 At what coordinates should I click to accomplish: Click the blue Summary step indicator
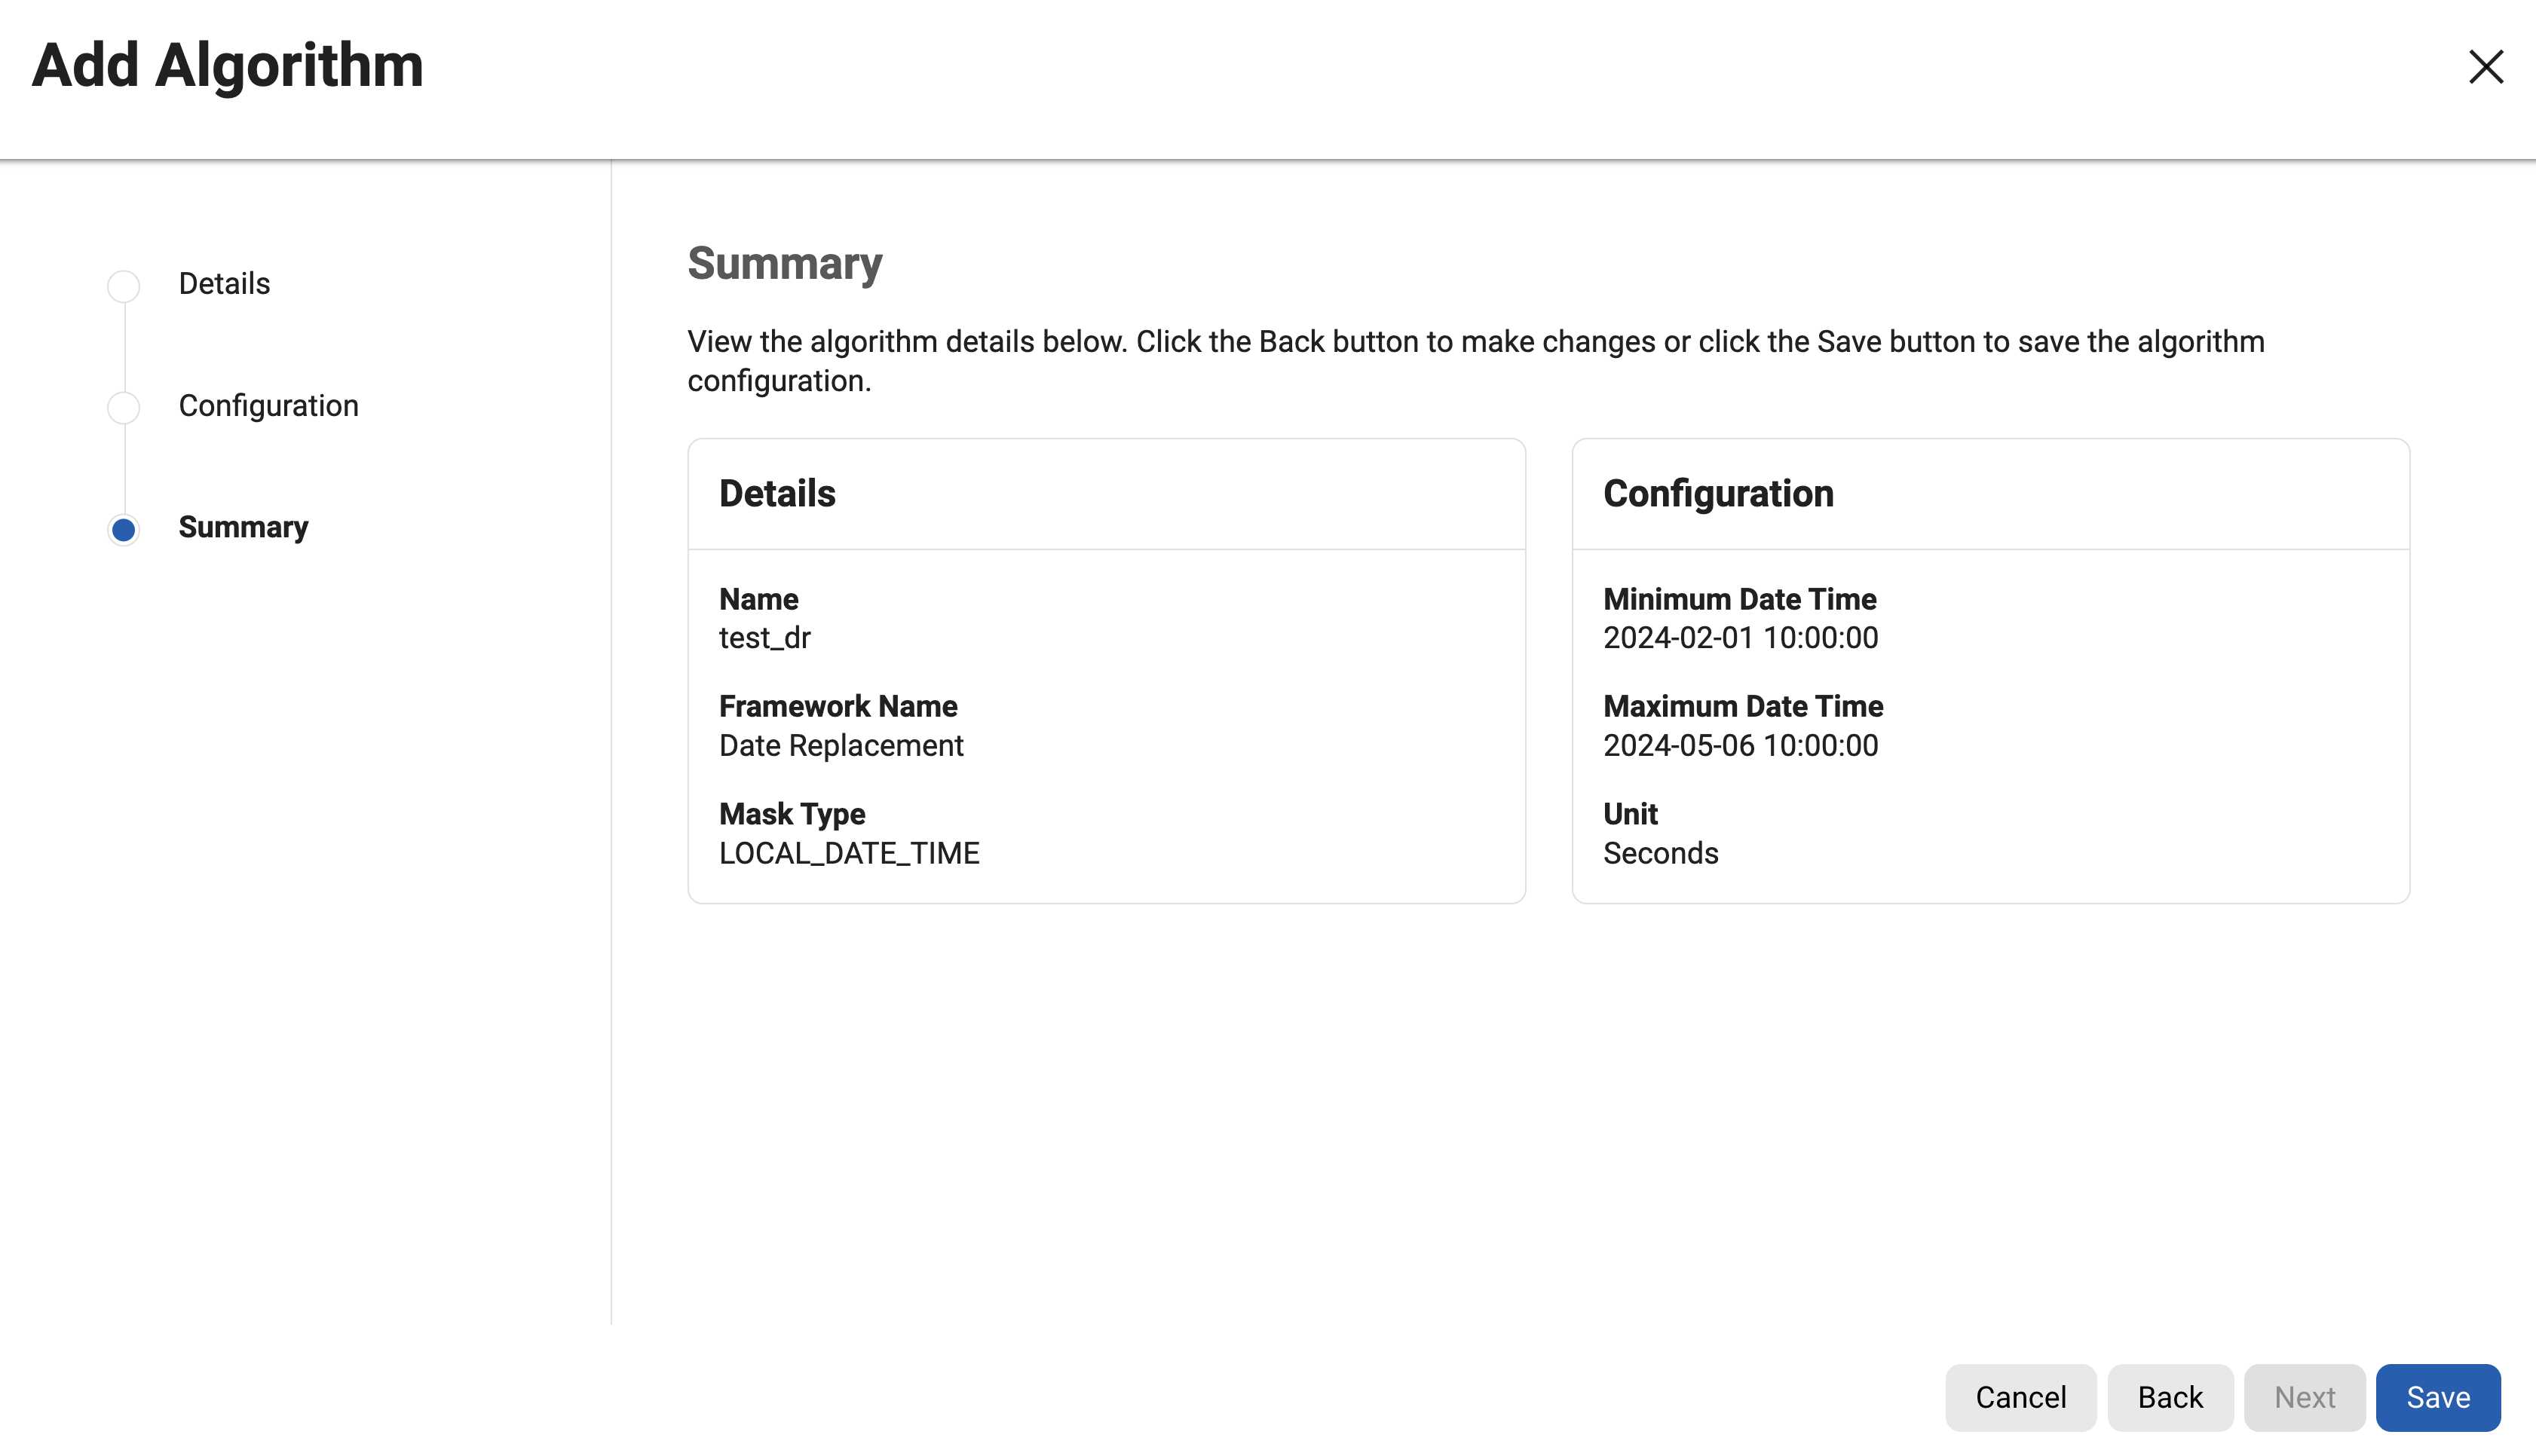123,529
